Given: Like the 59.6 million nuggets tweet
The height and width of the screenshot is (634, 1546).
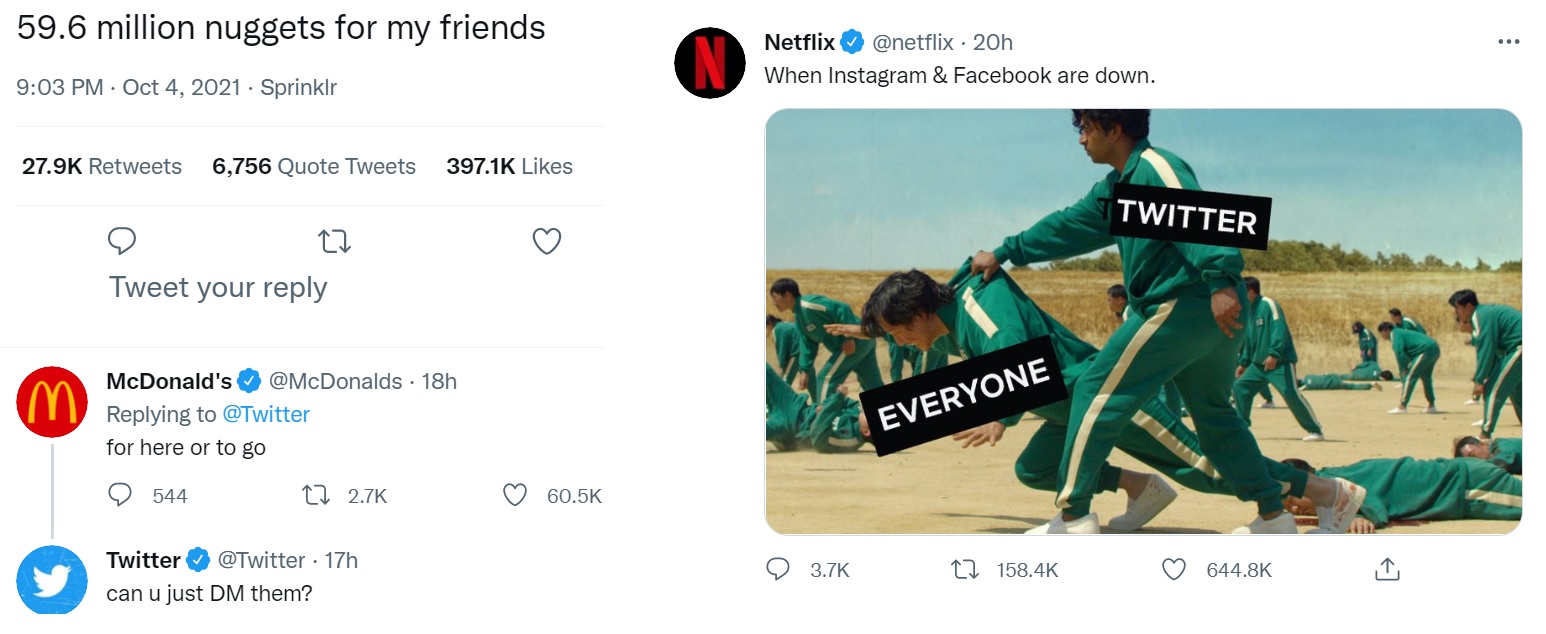Looking at the screenshot, I should coord(546,241).
